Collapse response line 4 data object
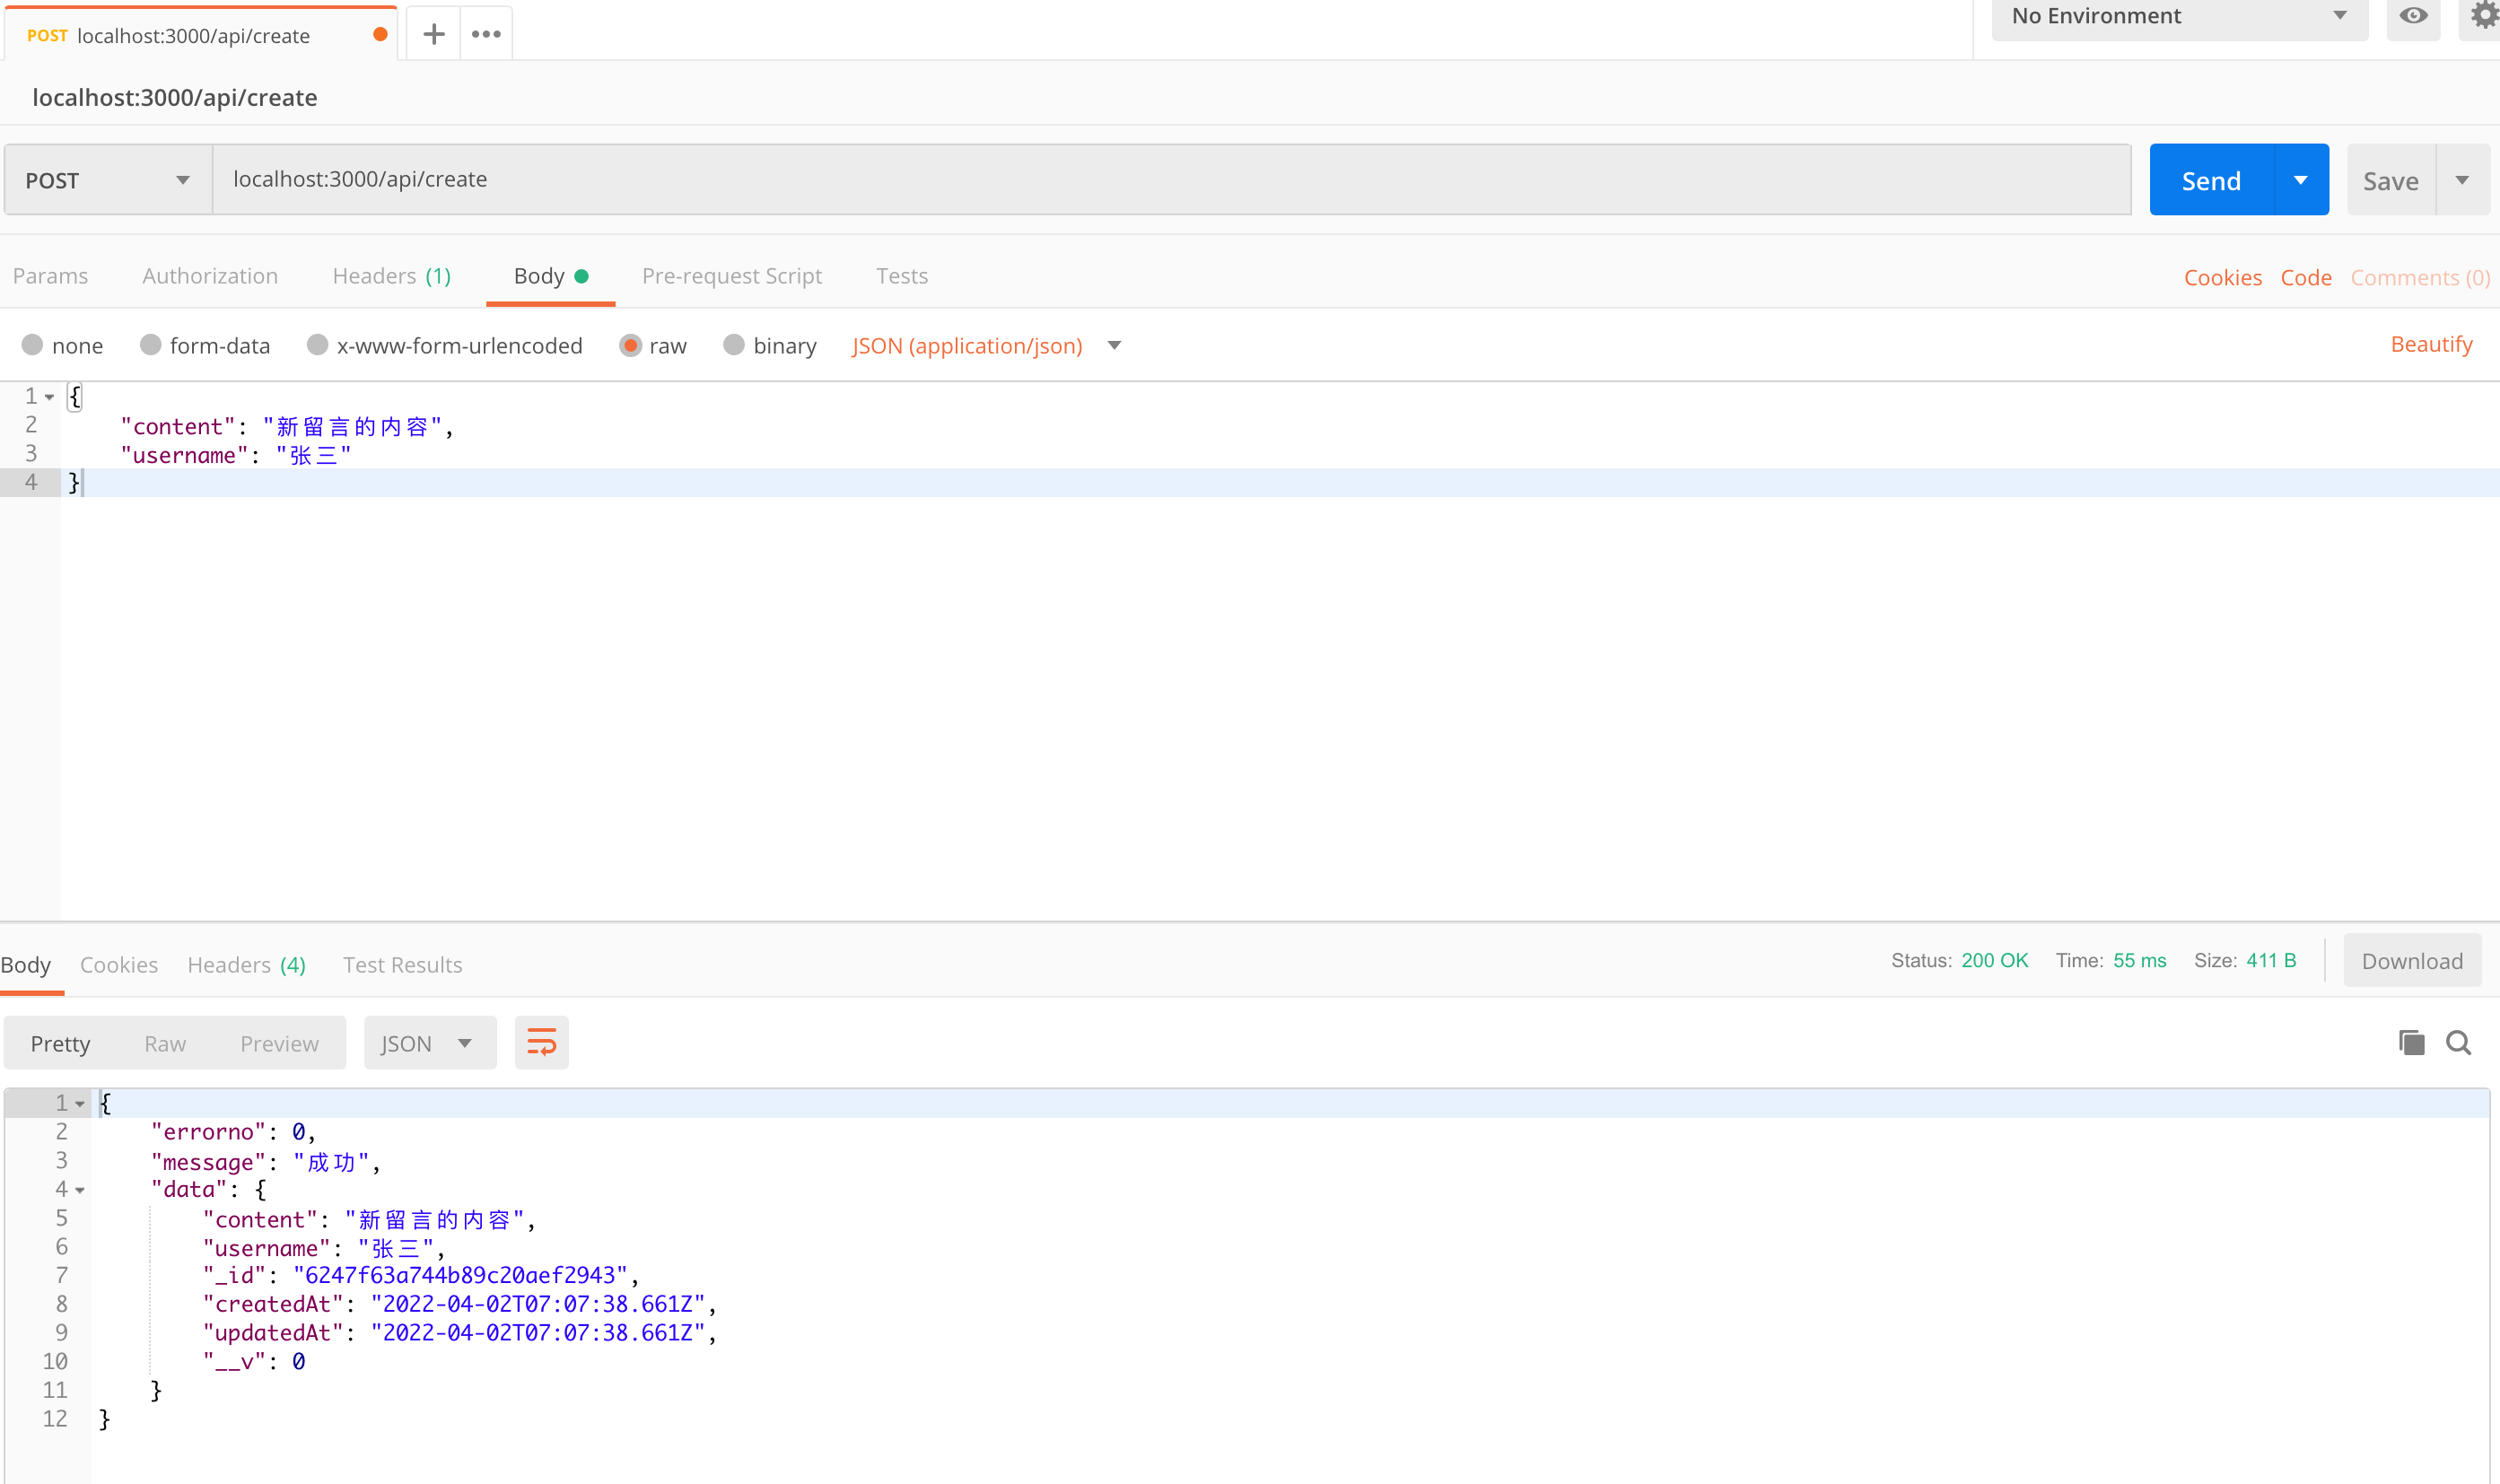Screen dimensions: 2500x1484 (x=80, y=1190)
